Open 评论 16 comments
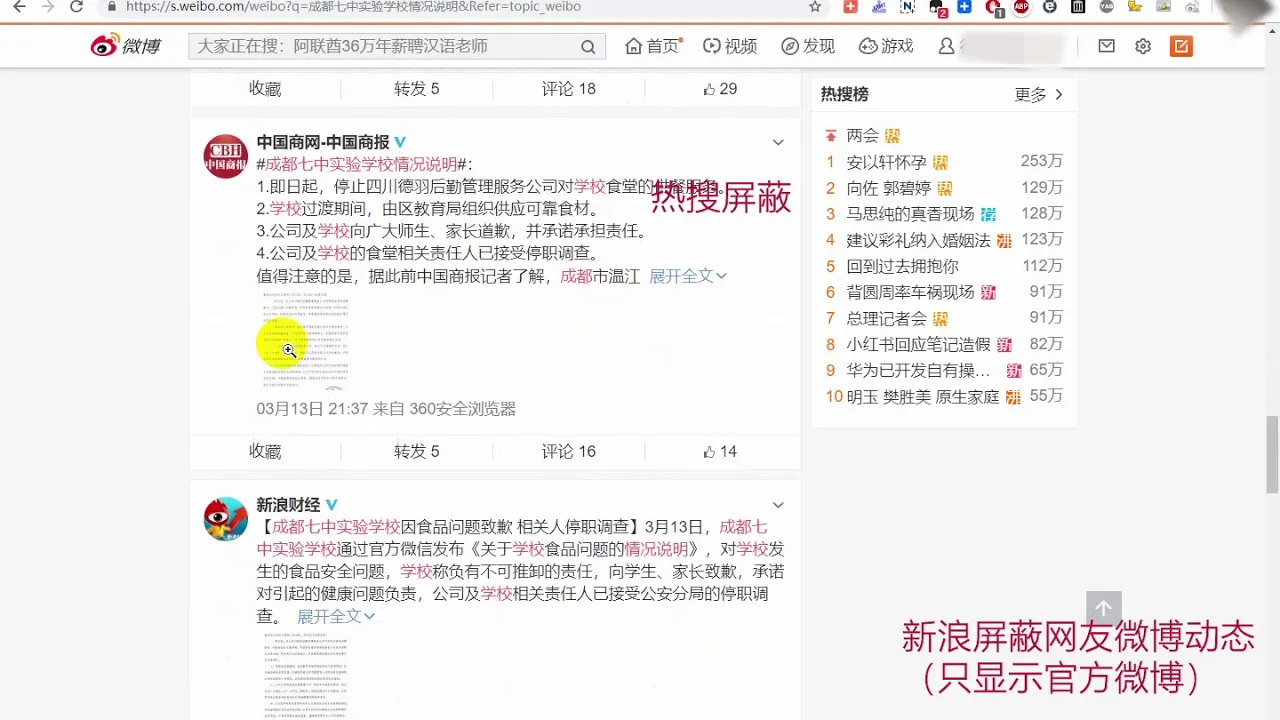Screen dimensions: 1280x720 click(x=568, y=452)
